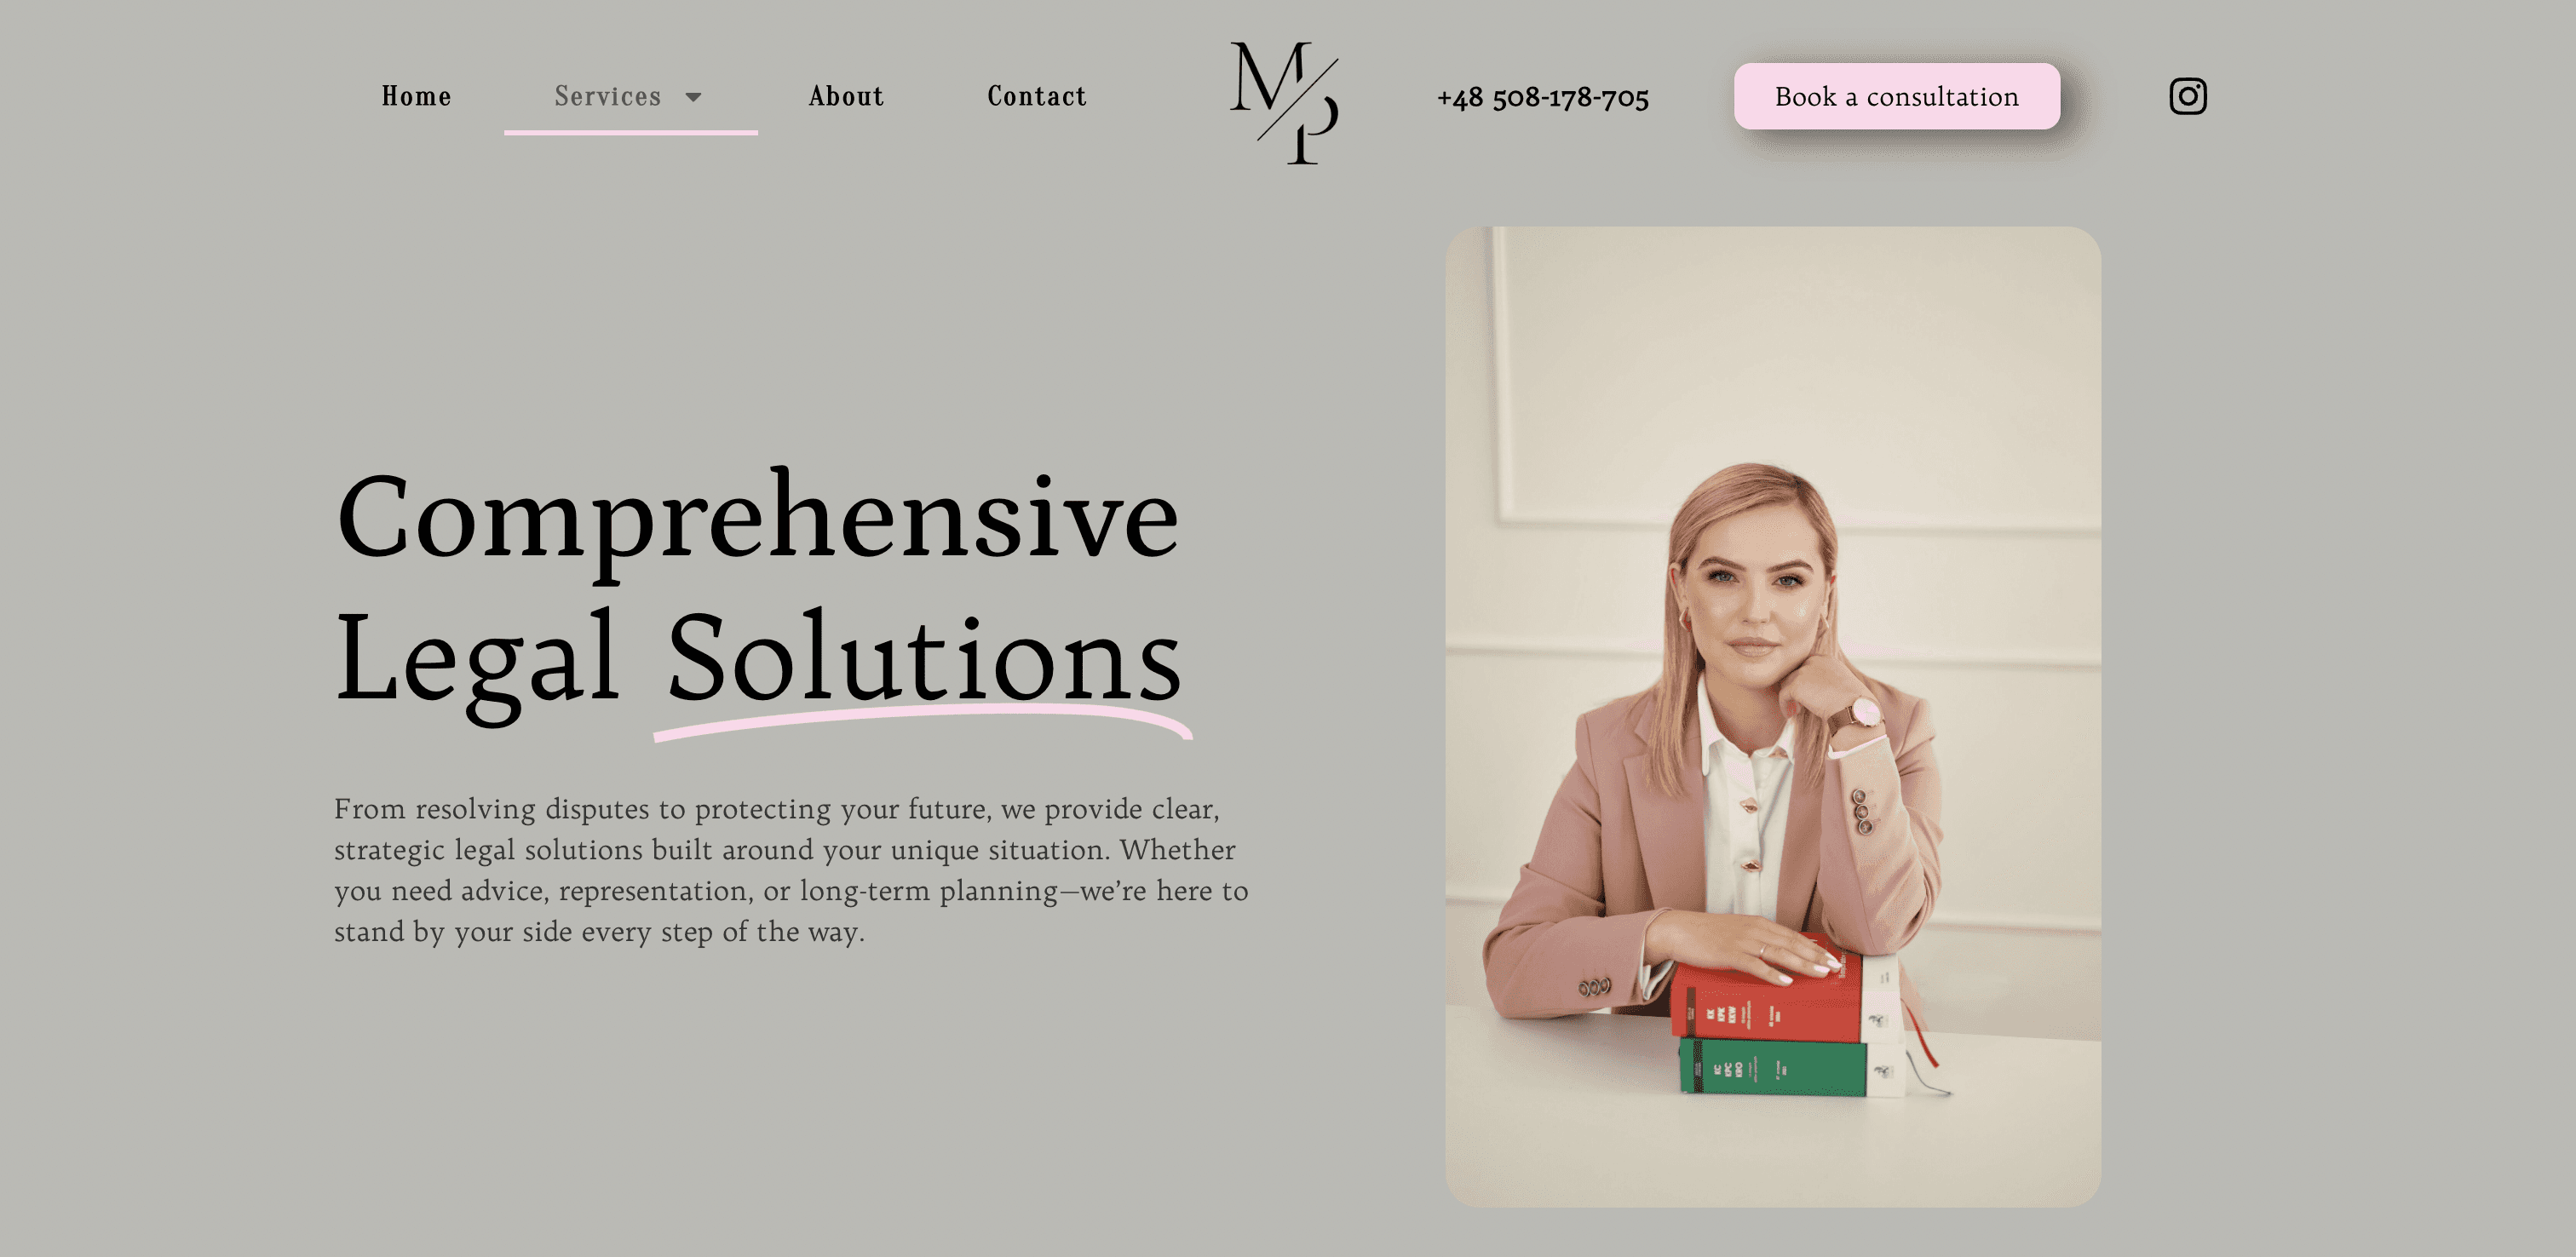Select the lawyer portrait photo's face

[x=1755, y=590]
